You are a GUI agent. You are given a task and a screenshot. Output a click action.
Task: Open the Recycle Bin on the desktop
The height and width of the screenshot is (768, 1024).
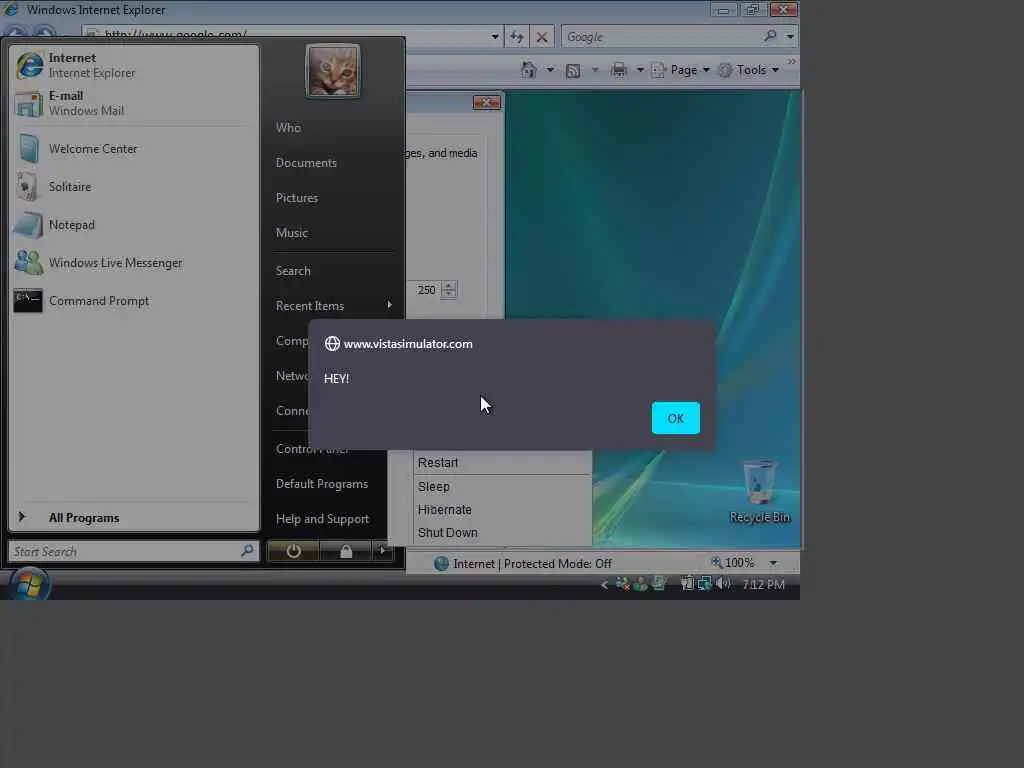[x=760, y=491]
